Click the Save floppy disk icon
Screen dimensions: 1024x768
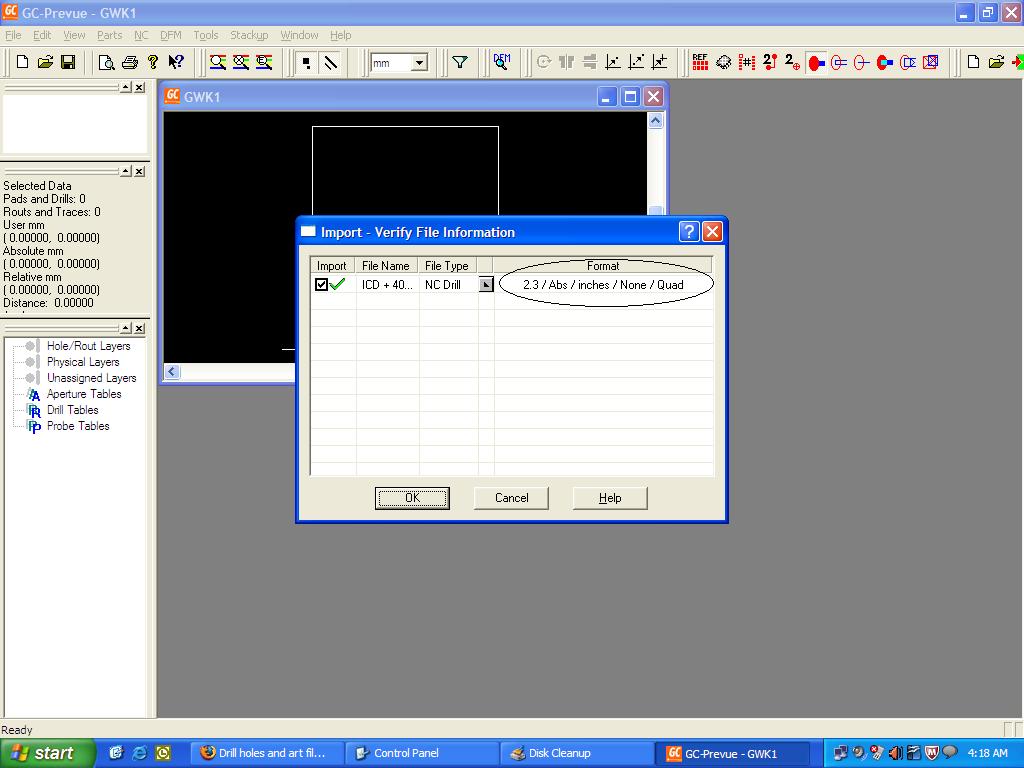pyautogui.click(x=68, y=62)
